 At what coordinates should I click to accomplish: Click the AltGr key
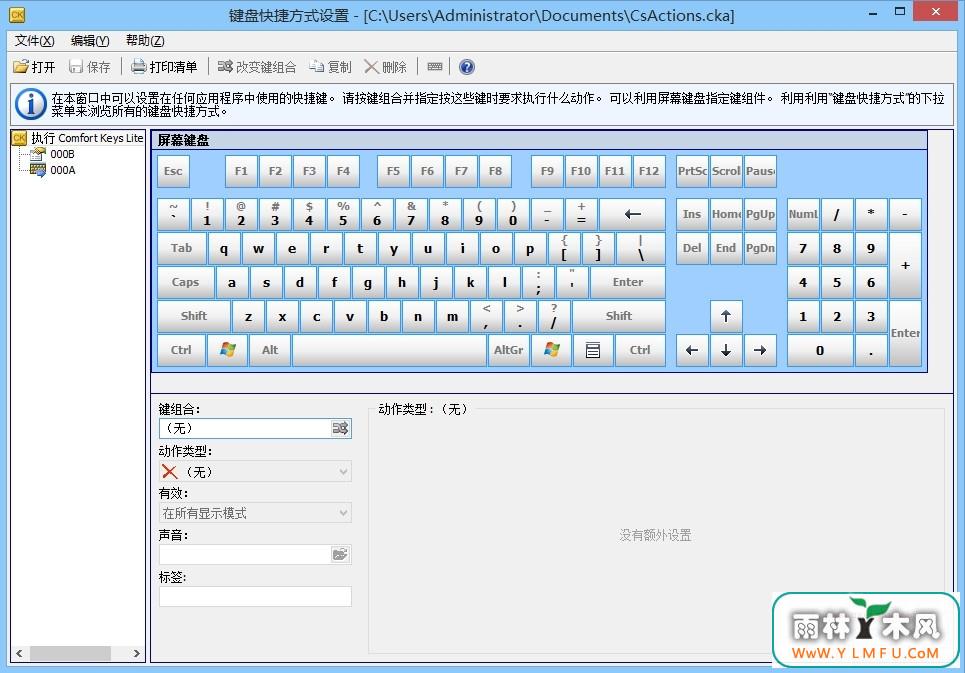click(508, 350)
